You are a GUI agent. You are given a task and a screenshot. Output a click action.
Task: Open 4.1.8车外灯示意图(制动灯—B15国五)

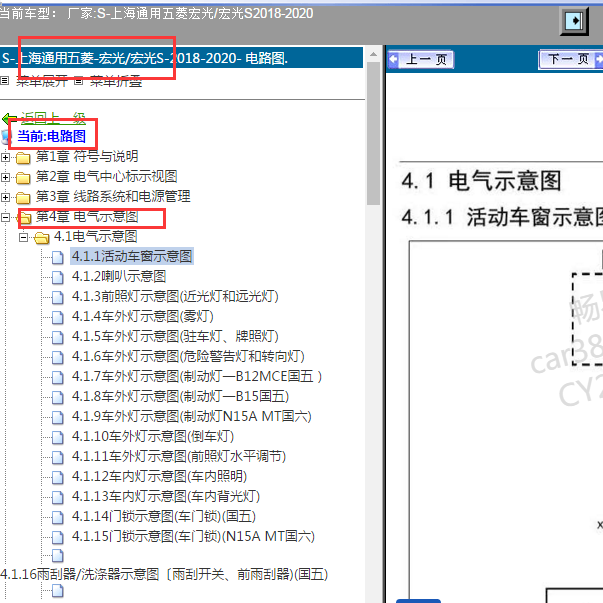[x=180, y=396]
